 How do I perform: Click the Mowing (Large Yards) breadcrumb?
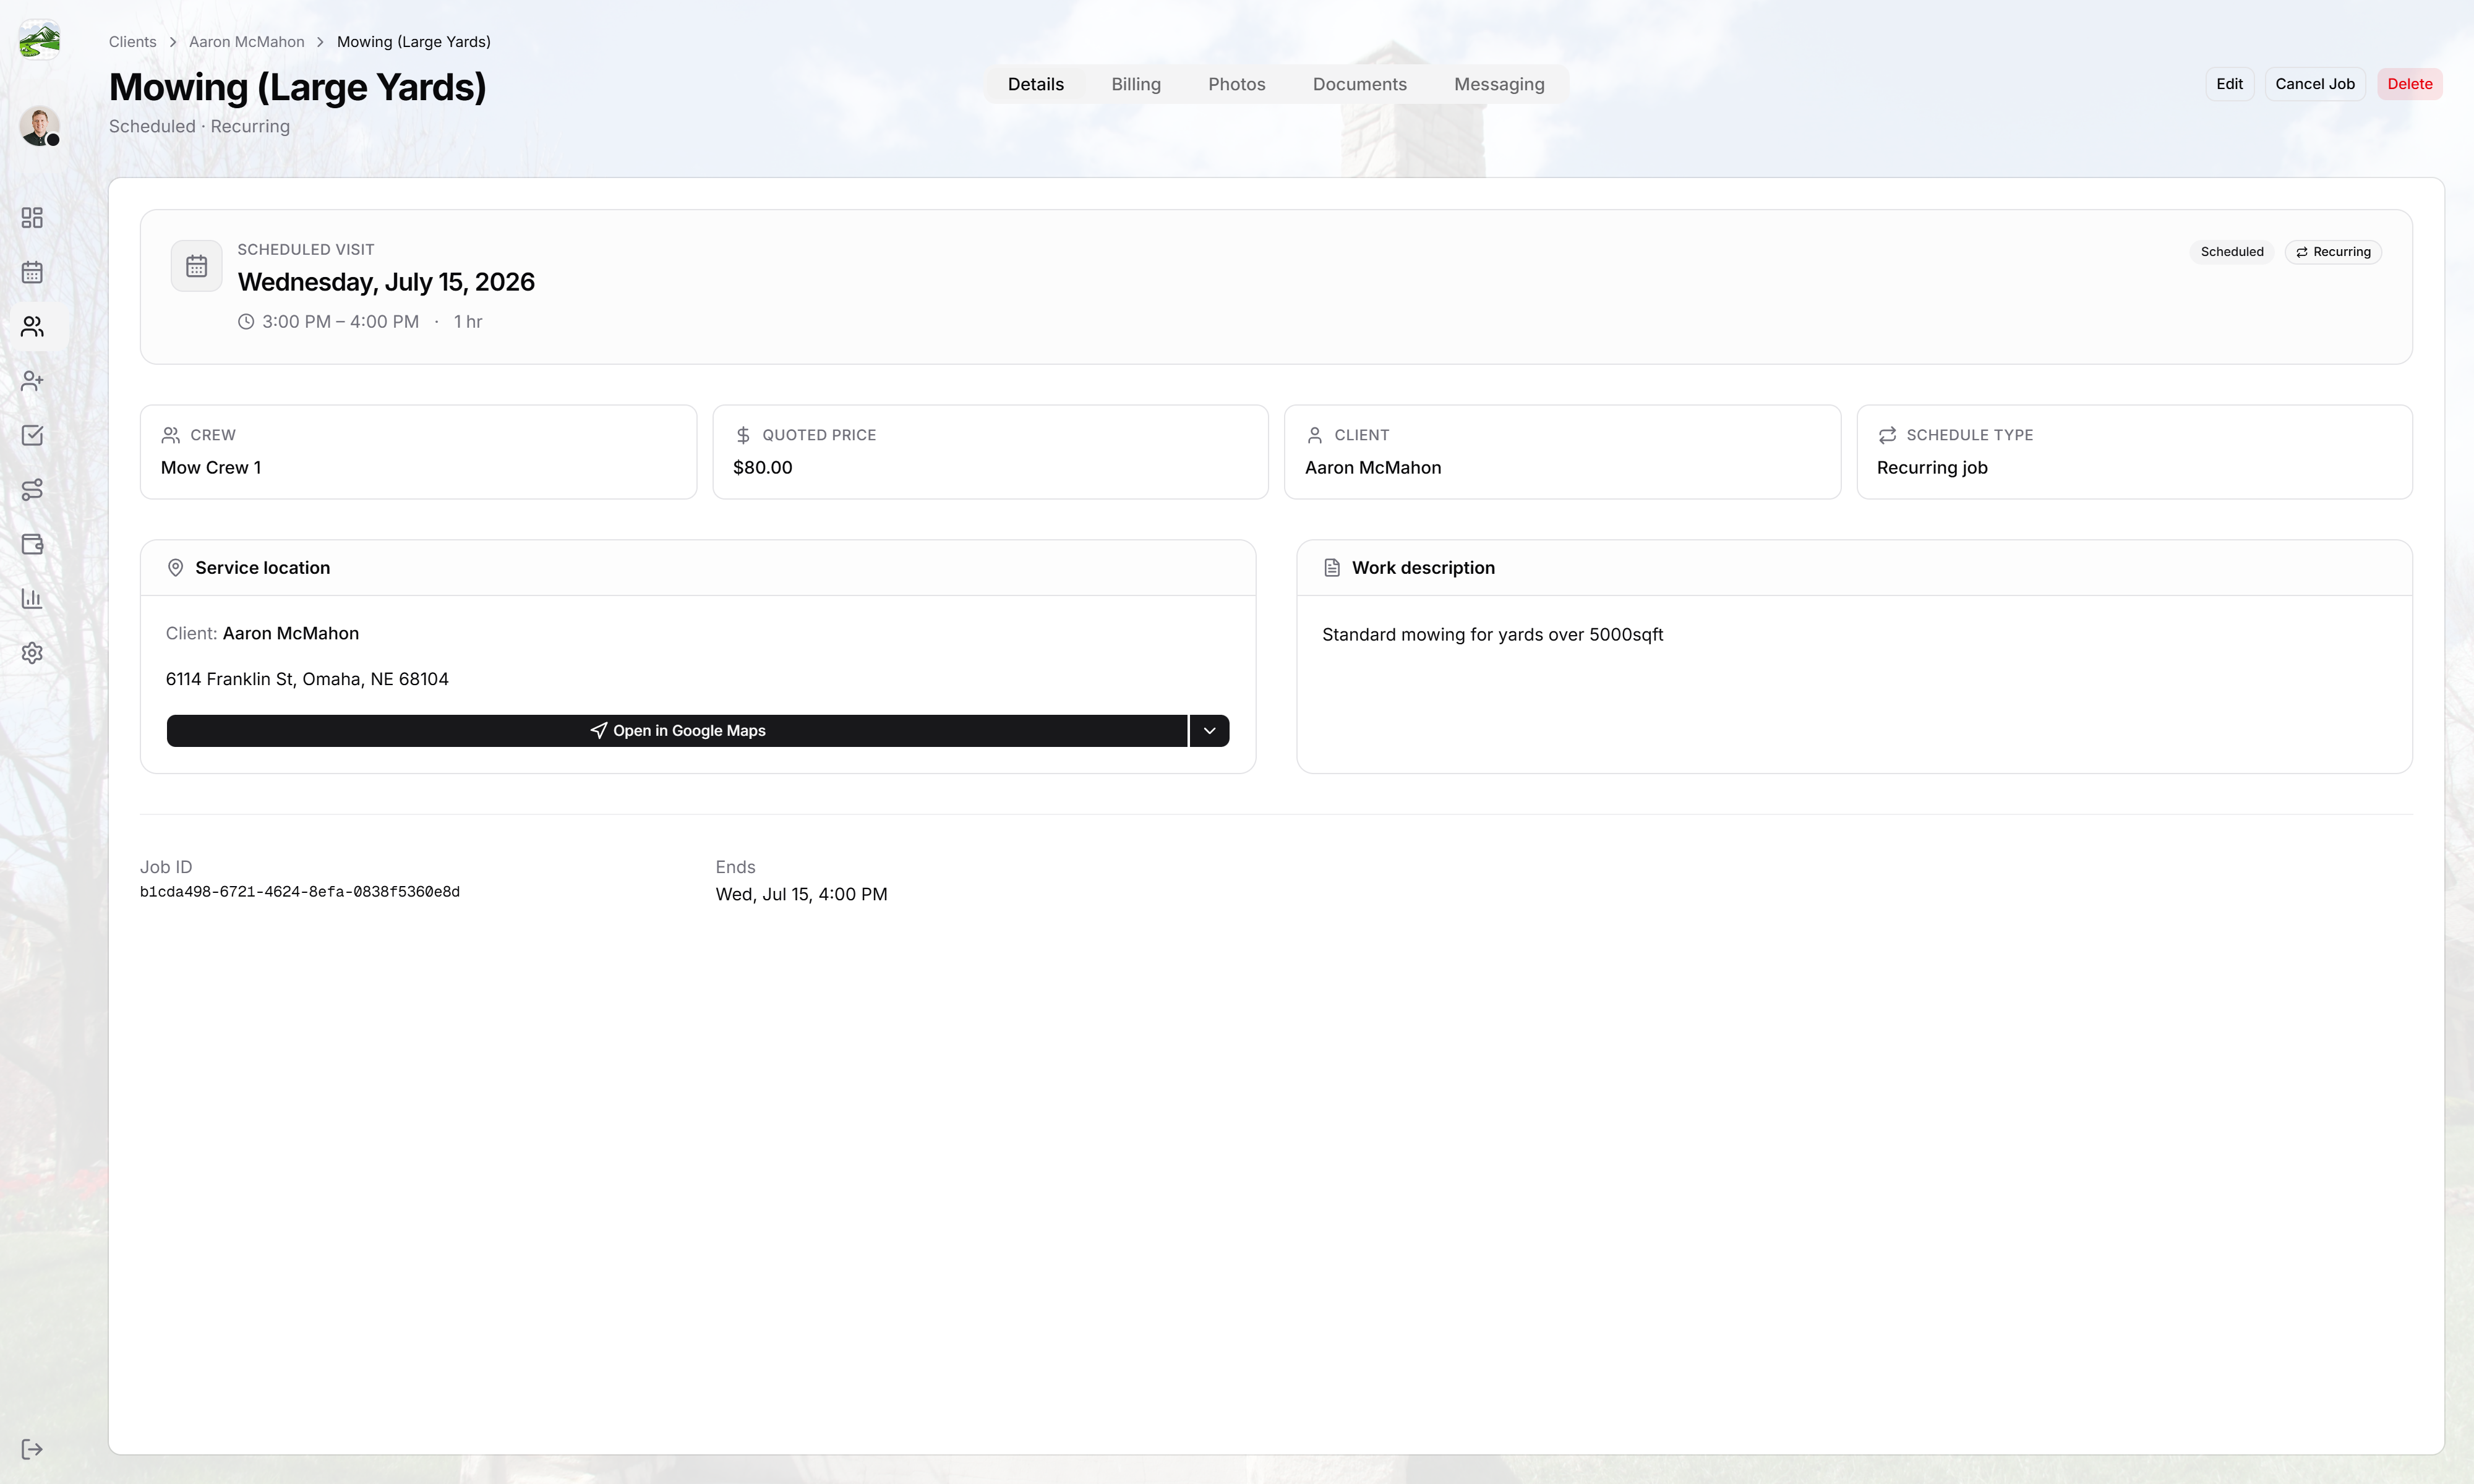click(x=414, y=42)
